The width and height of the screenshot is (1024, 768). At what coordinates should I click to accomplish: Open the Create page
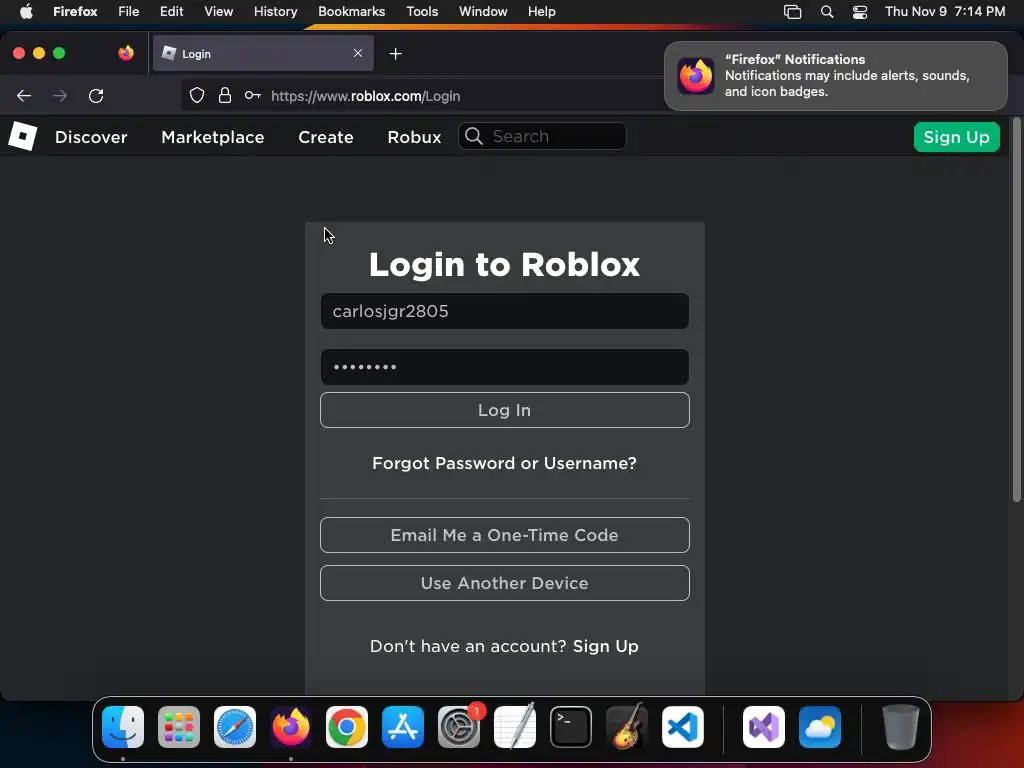325,137
